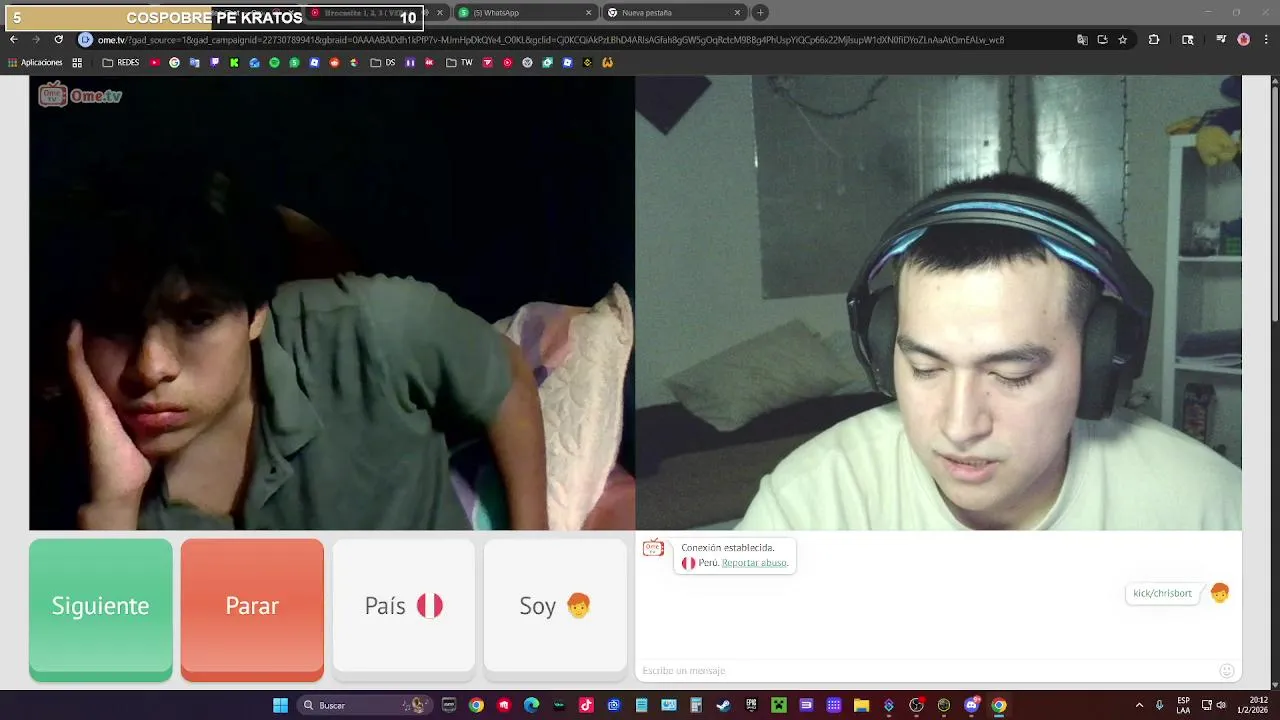Expand the REDES bookmarks folder
The width and height of the screenshot is (1280, 720).
point(121,62)
